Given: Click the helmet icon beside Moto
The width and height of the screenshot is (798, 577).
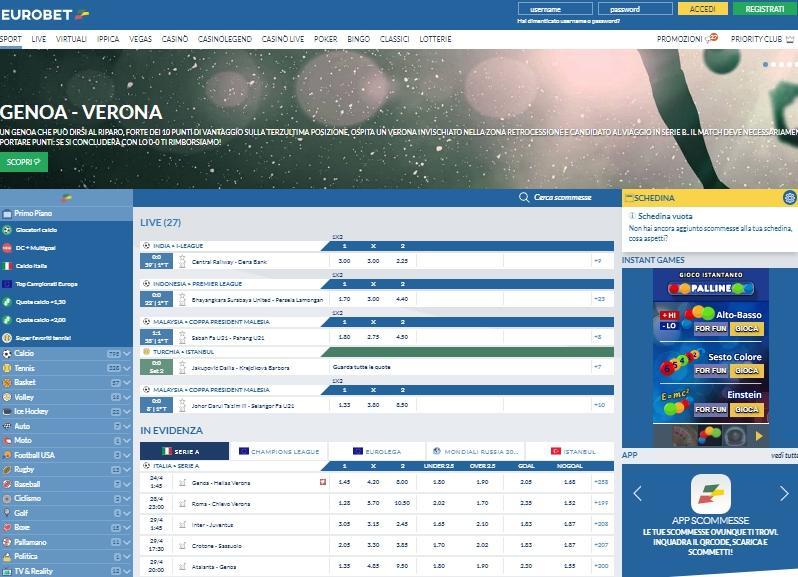Looking at the screenshot, I should pos(7,440).
